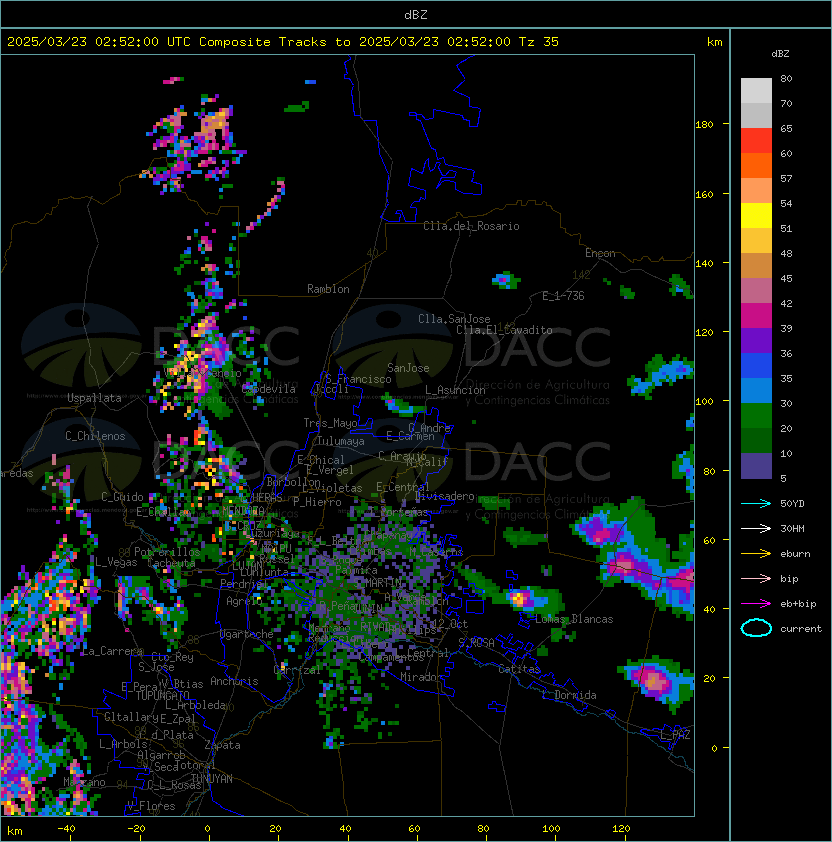Screen dimensions: 832x842
Task: Click the 'Encon' place label on the map
Action: coord(600,253)
